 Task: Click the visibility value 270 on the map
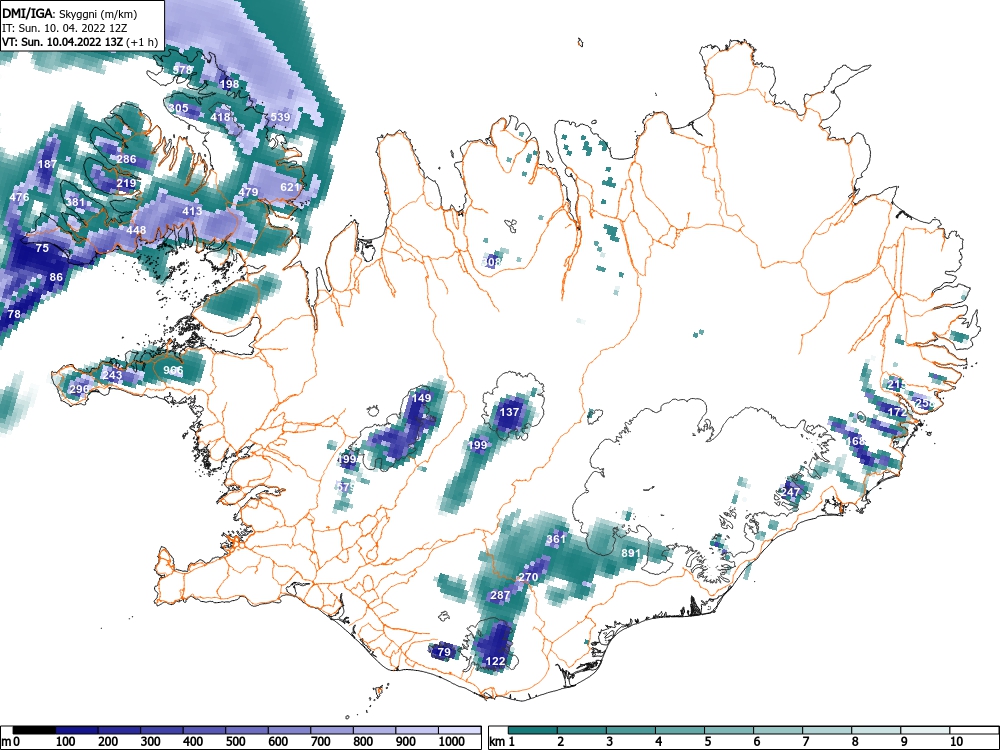click(x=528, y=577)
